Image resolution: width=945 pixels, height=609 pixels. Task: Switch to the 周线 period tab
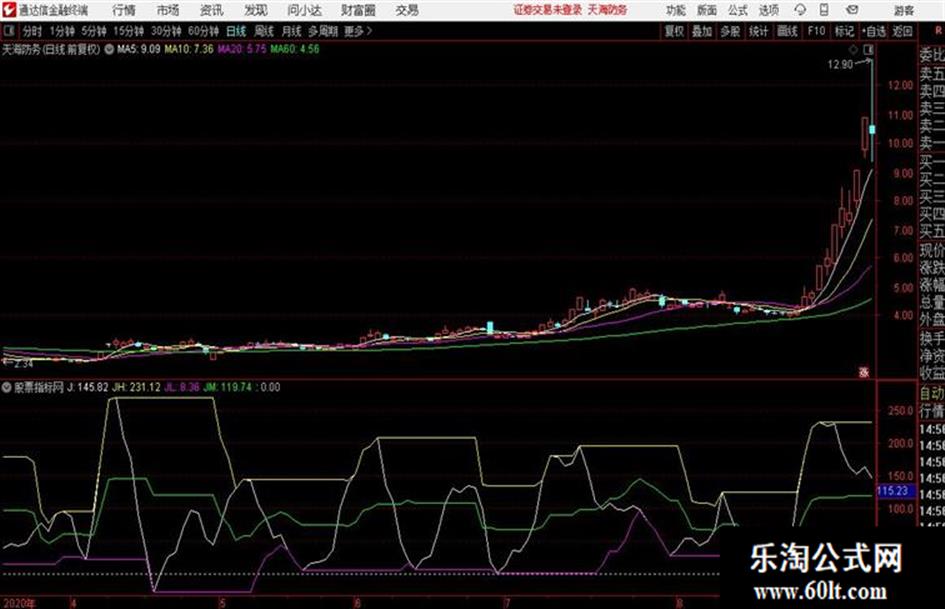(264, 31)
